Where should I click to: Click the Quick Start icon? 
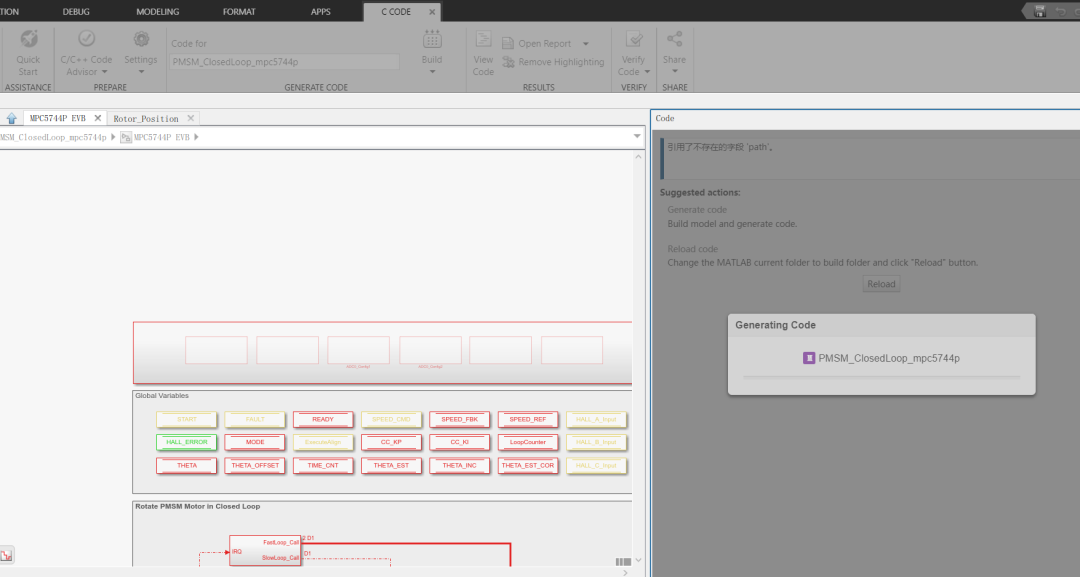28,39
